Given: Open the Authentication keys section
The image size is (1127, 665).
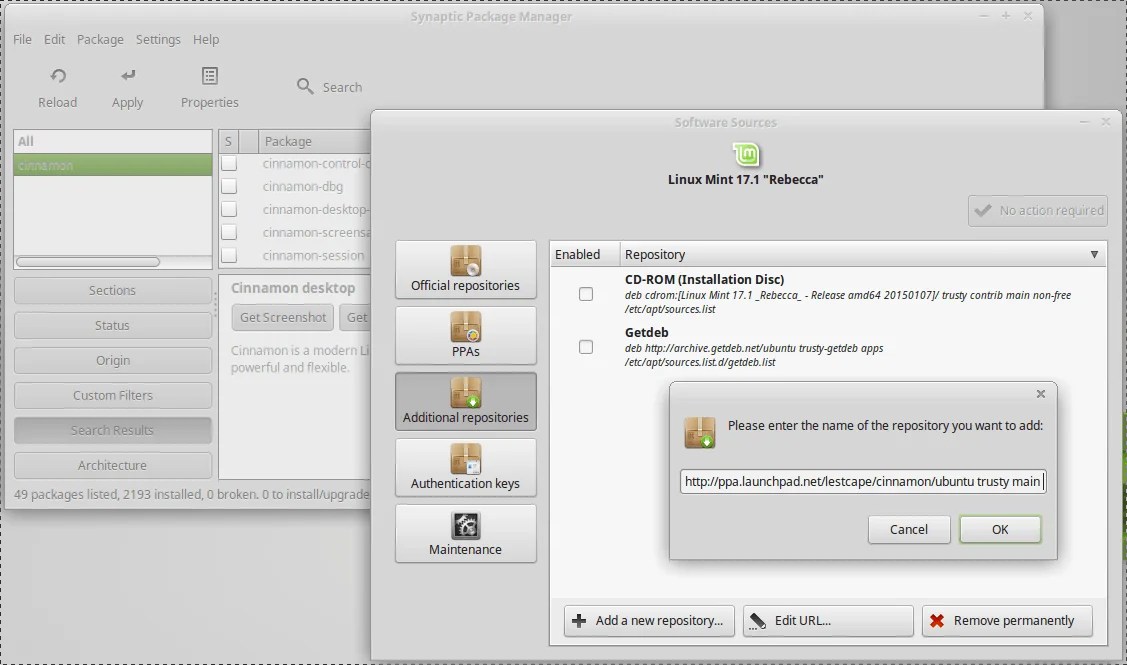Looking at the screenshot, I should pos(465,467).
